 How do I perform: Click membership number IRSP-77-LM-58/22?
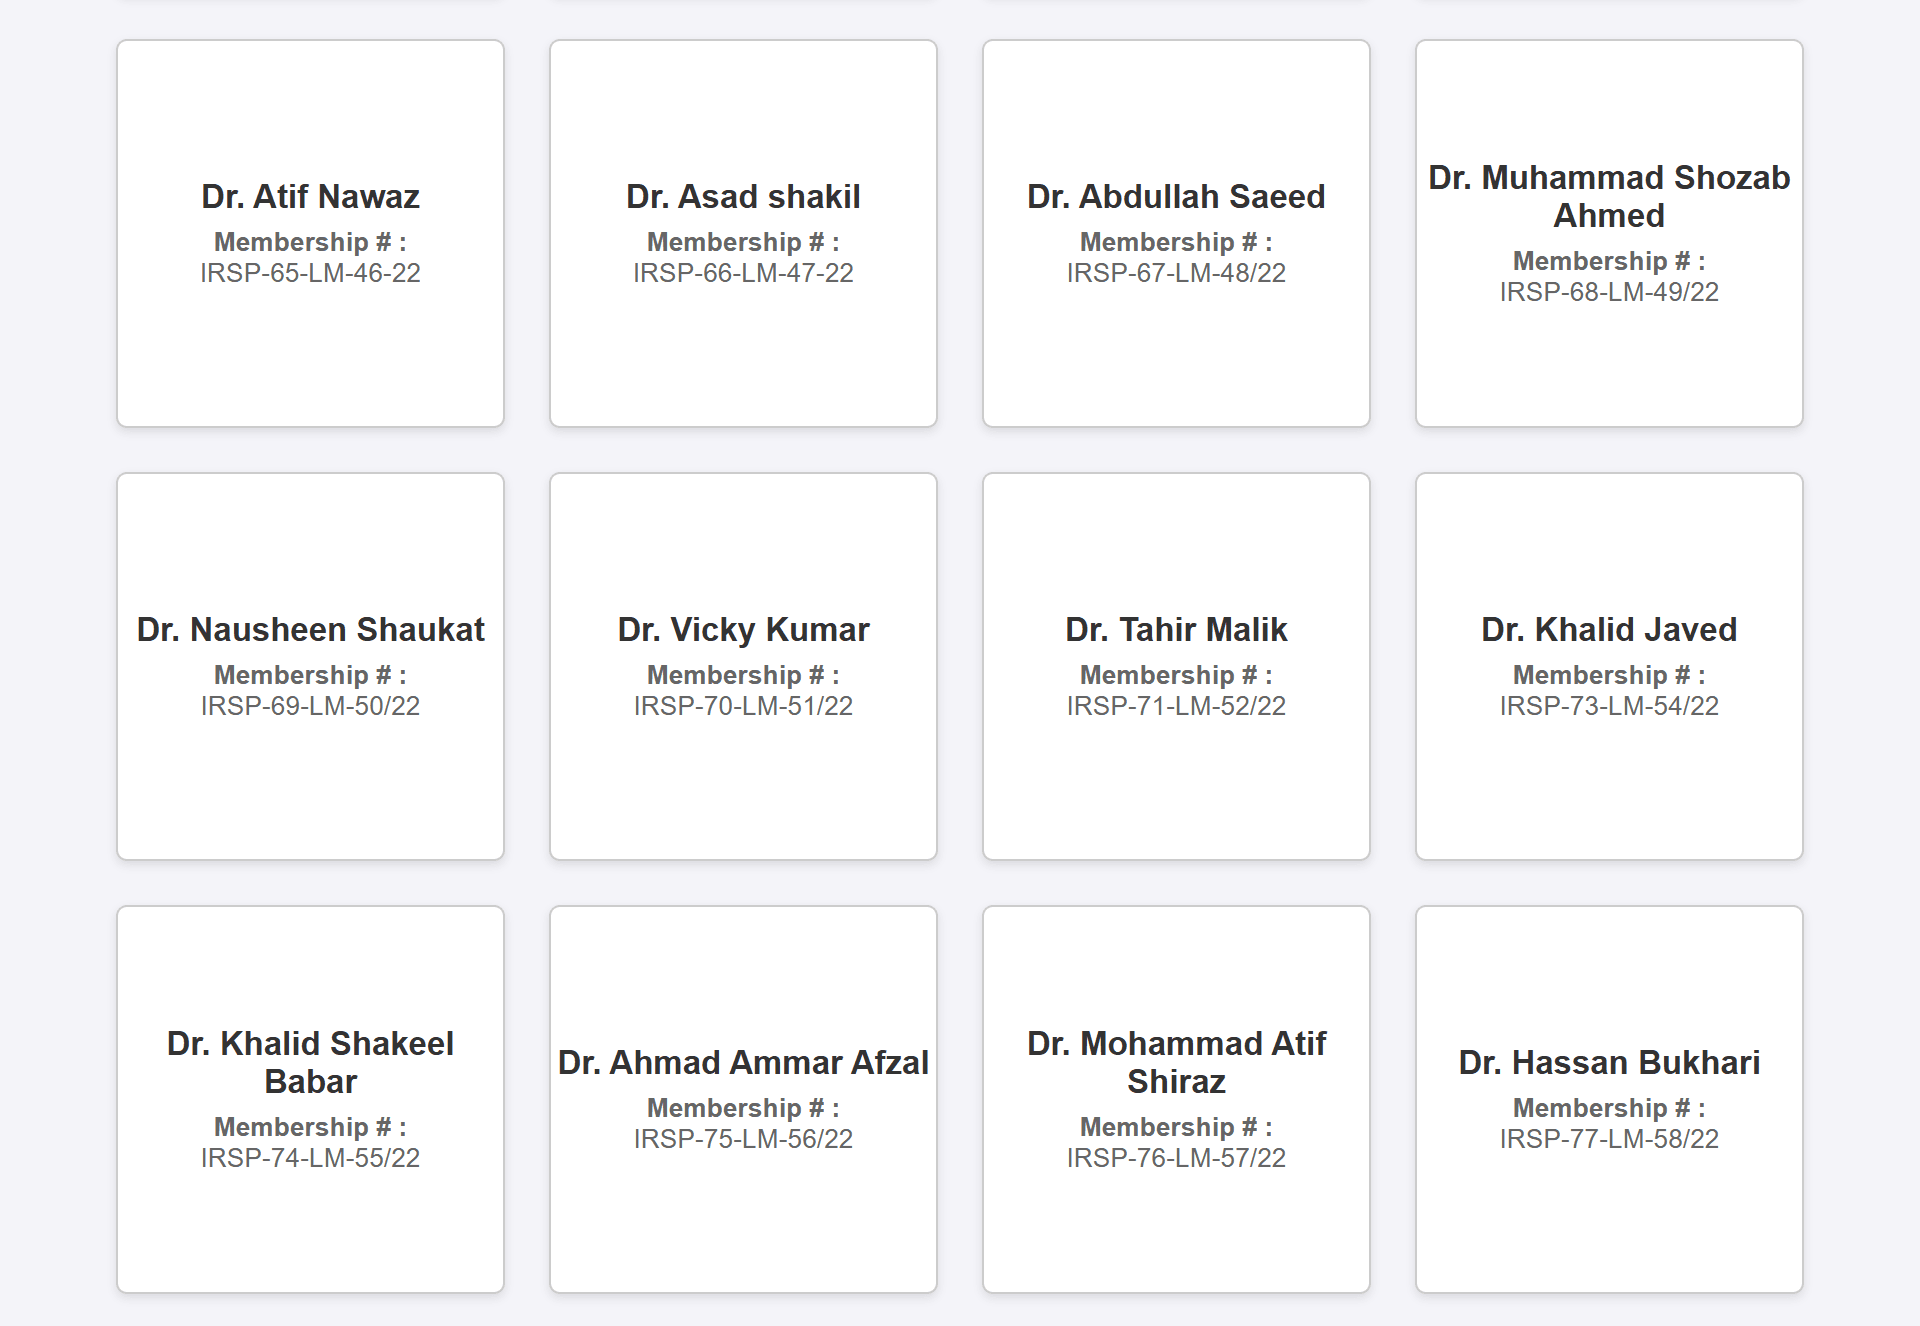1609,1139
